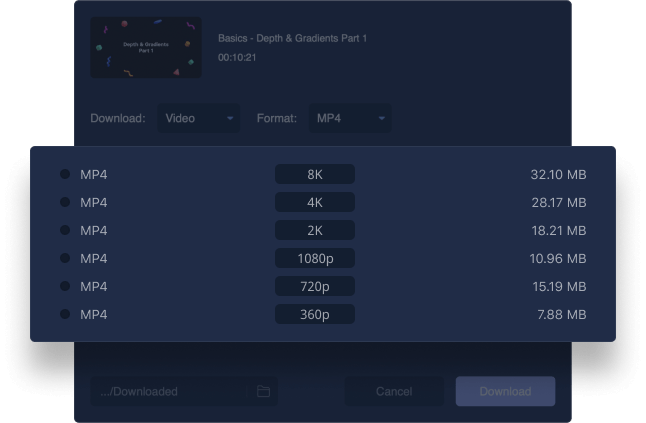Select the MP4 1080p radio button

coord(65,258)
